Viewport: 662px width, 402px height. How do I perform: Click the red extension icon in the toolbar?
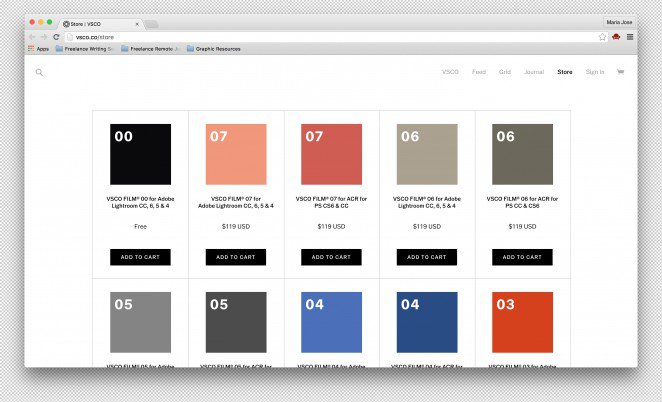616,37
